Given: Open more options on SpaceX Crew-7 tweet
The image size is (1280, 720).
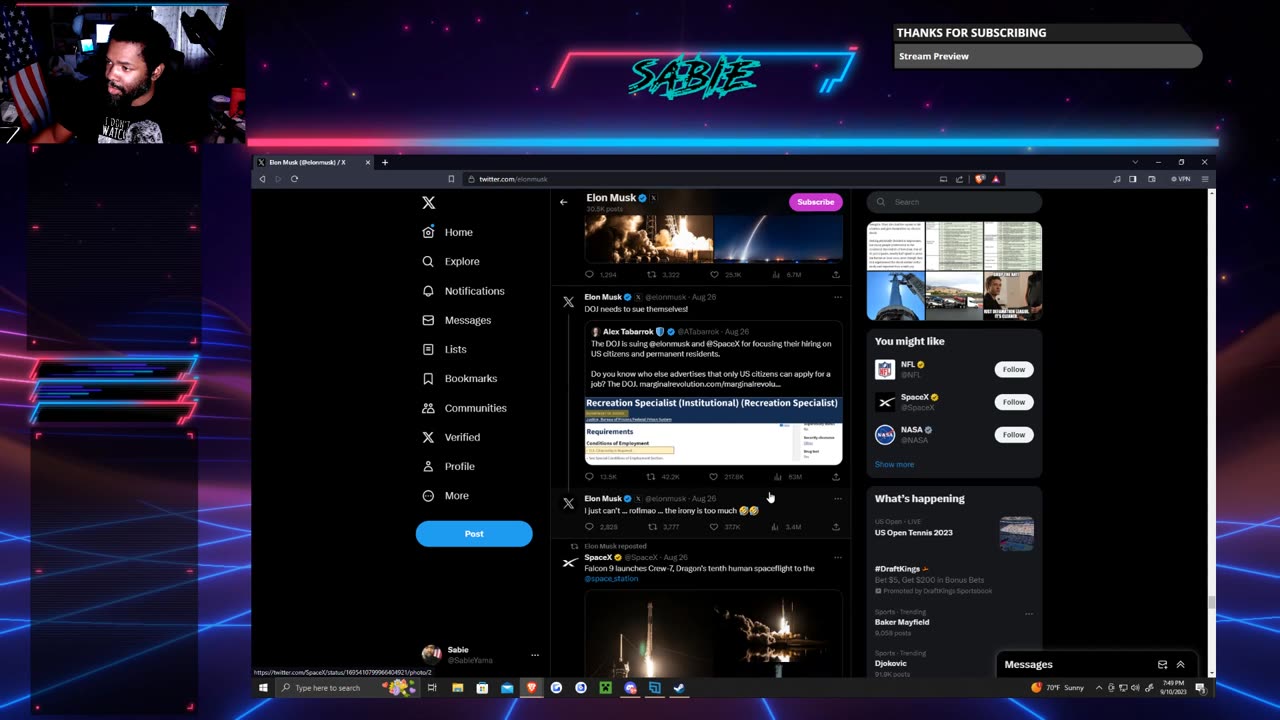Looking at the screenshot, I should click(x=838, y=557).
